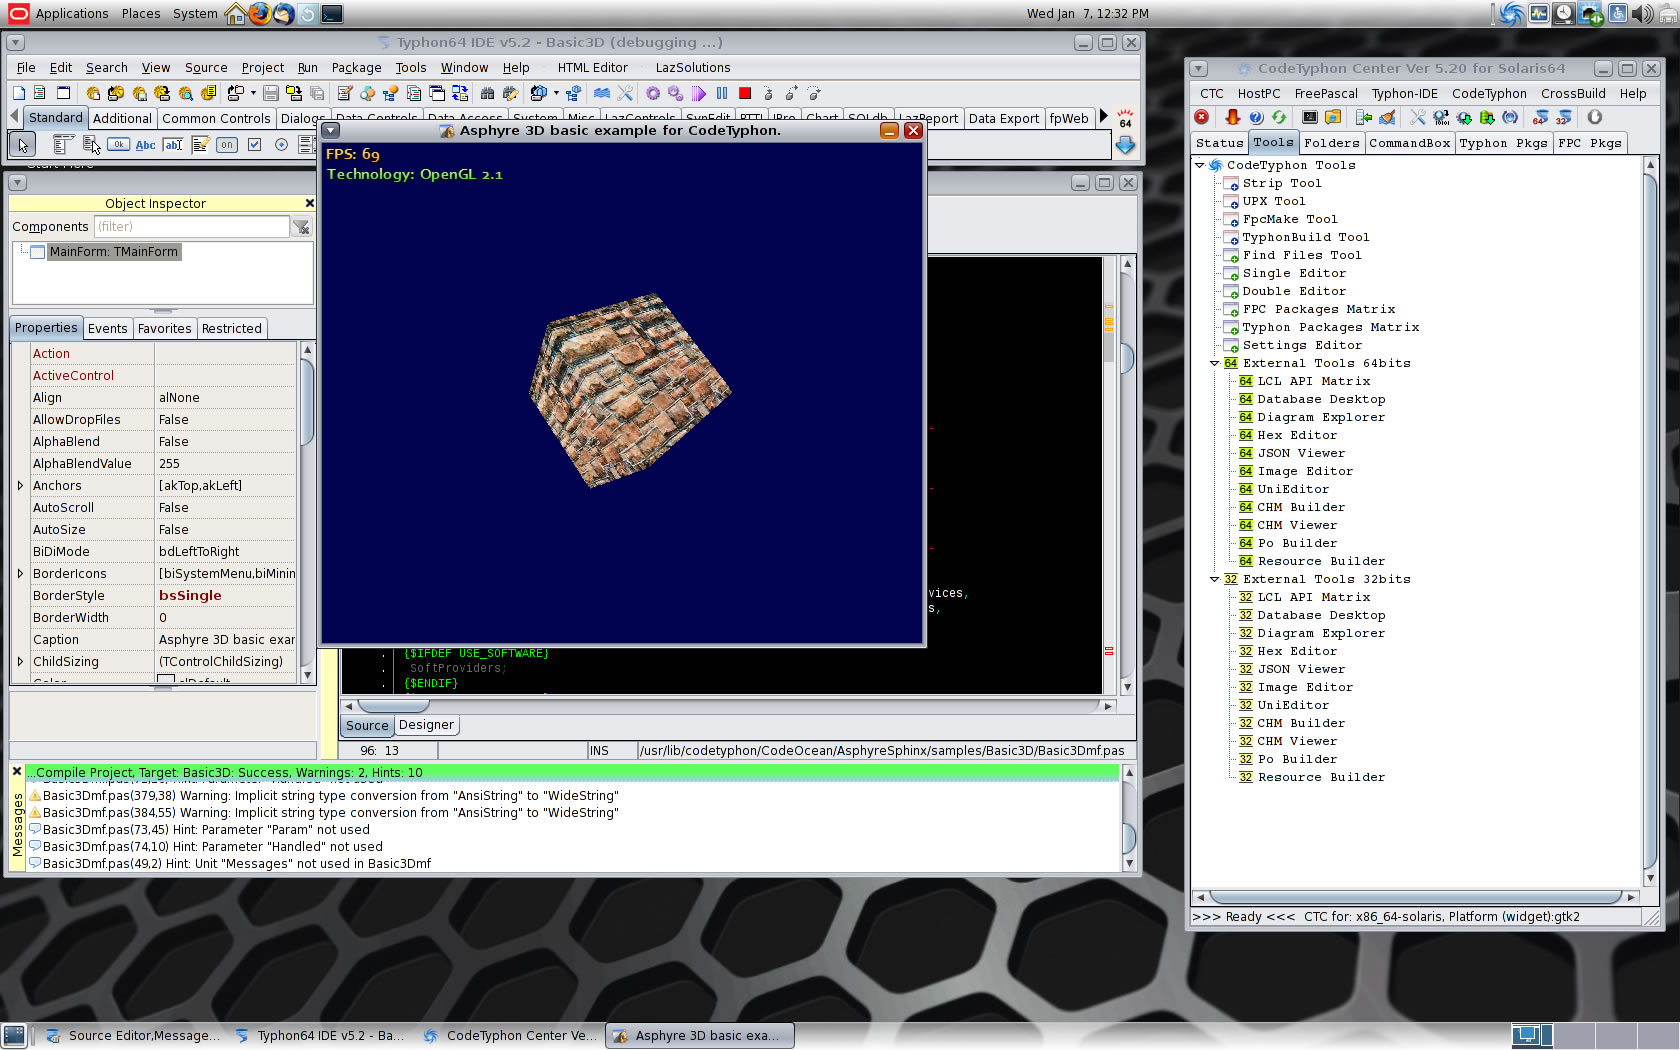Click the green refresh icon in CodeTyphon Center

(1279, 117)
